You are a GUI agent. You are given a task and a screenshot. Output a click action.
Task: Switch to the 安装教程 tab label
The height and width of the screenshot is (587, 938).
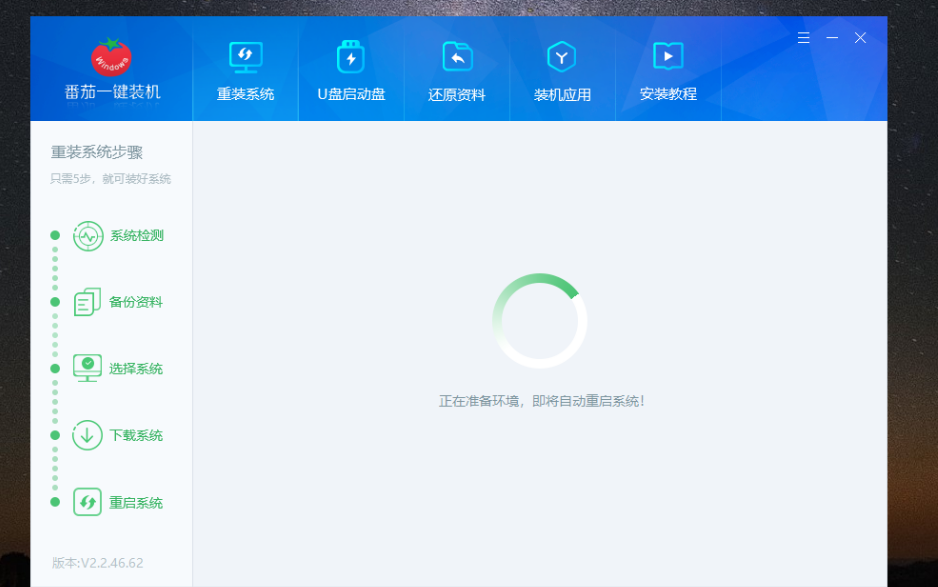668,94
